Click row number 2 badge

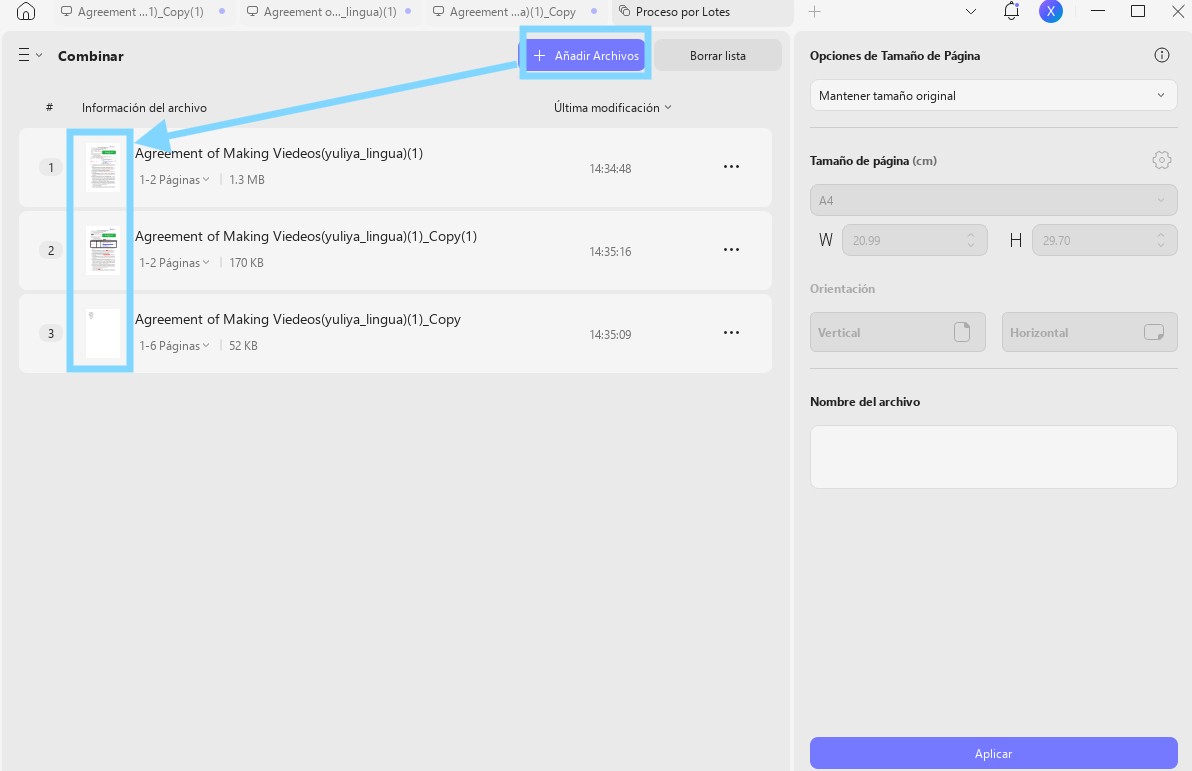[51, 250]
